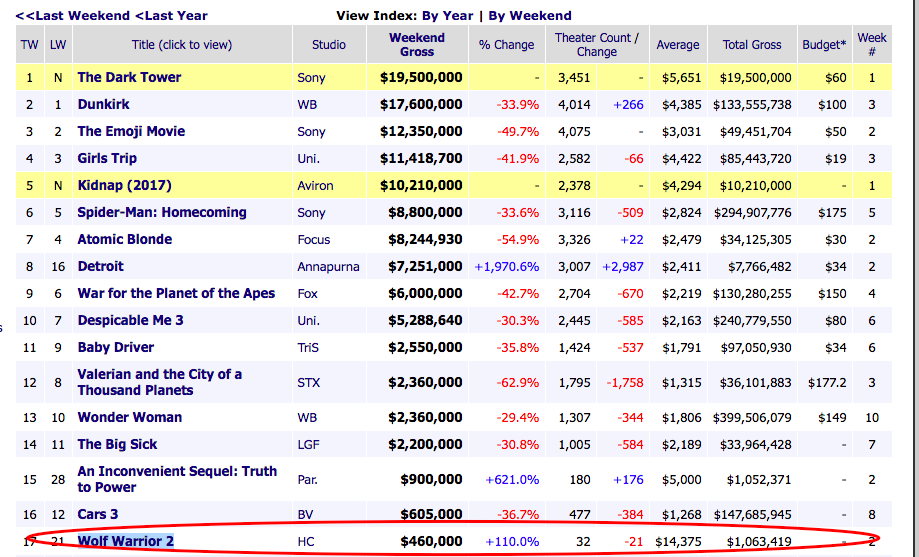
Task: Select the $10,210,000 weekend gross for Kidnap
Action: point(421,186)
